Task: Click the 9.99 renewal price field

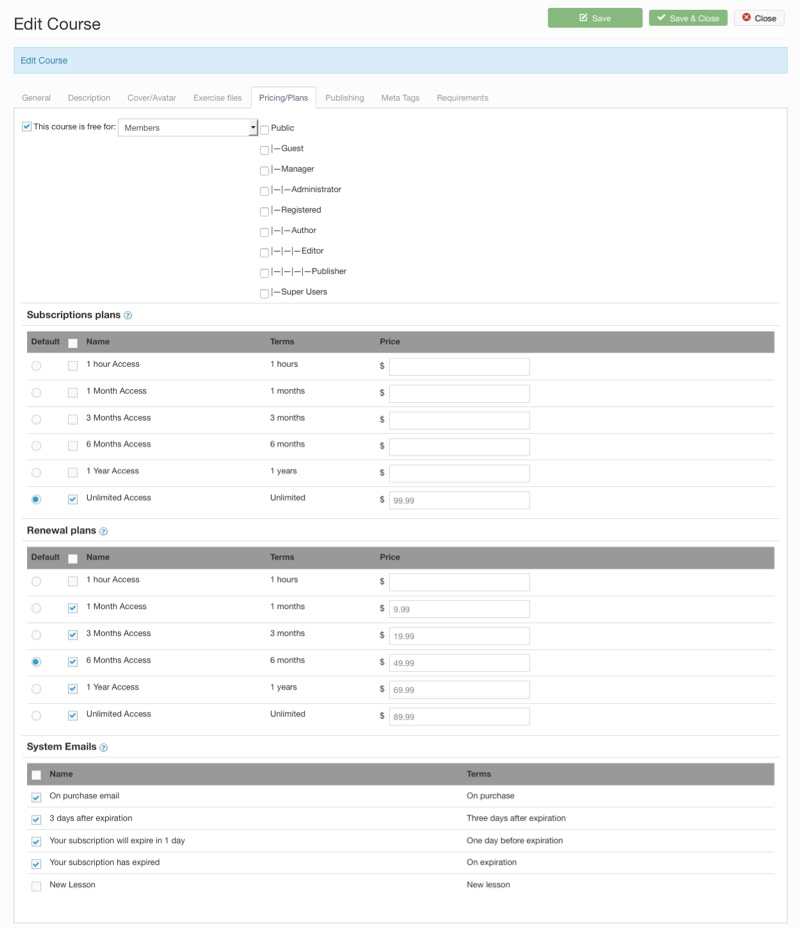Action: [459, 609]
